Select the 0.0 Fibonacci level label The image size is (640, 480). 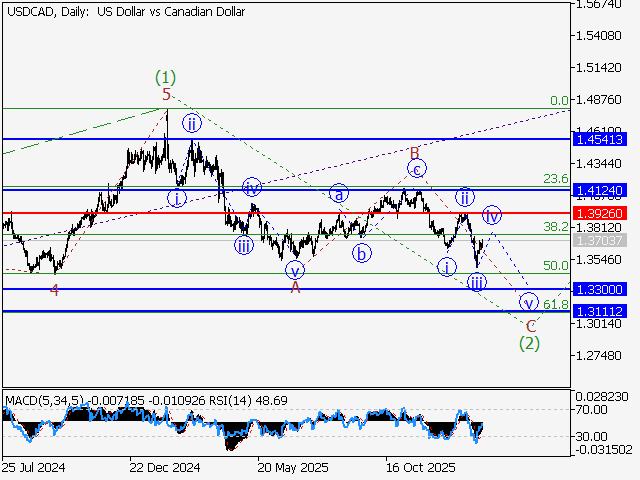[559, 100]
